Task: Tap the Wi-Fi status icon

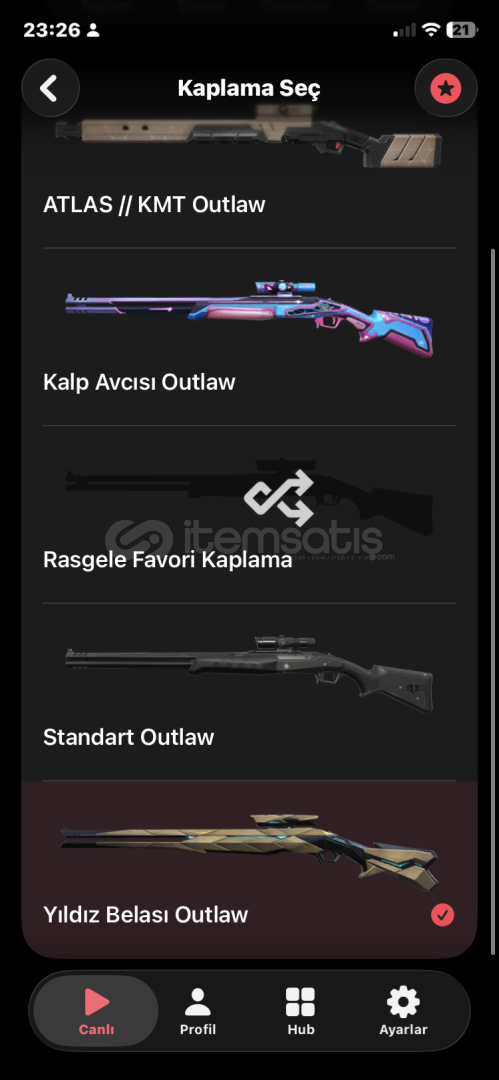Action: [x=431, y=30]
